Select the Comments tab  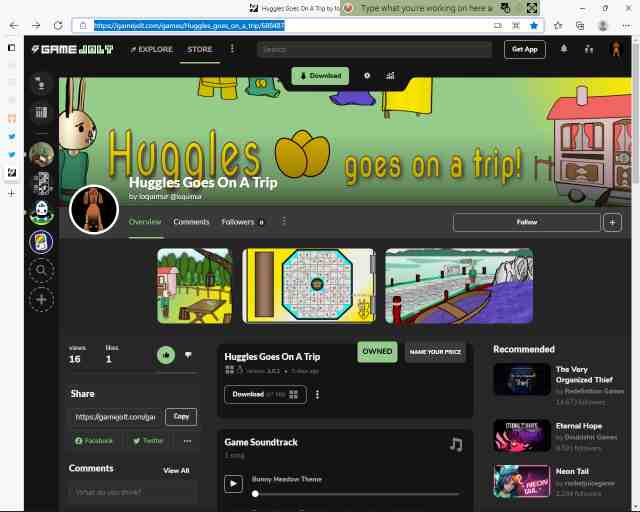[191, 222]
